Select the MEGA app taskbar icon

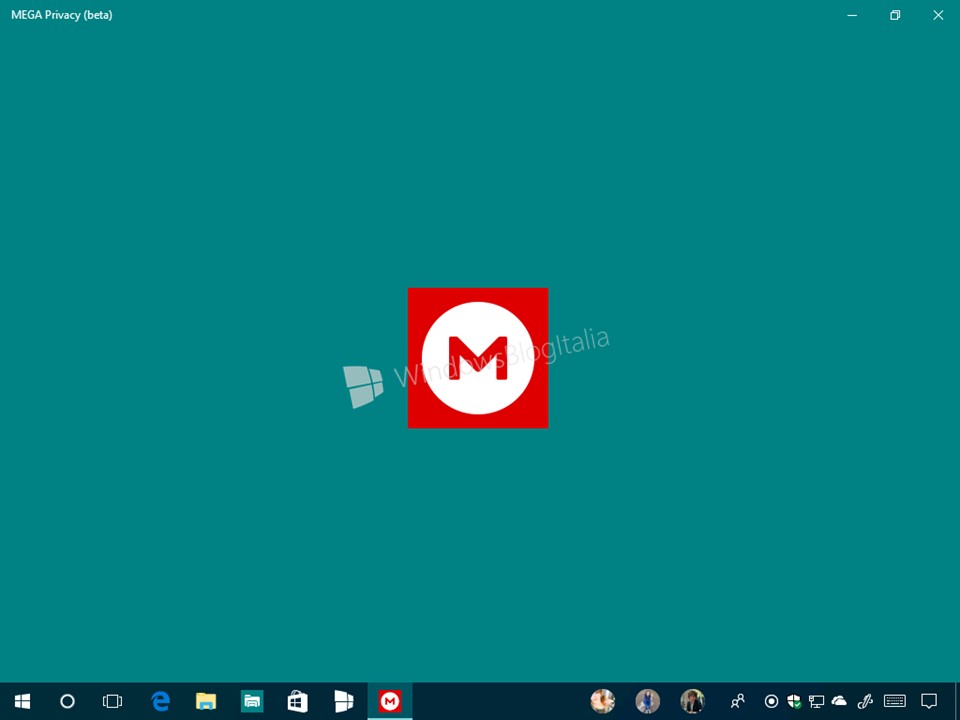tap(390, 701)
